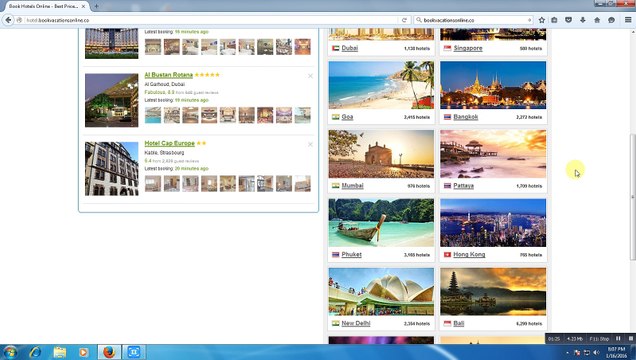
Task: Click the vertical page scrollbar
Action: pos(633,197)
